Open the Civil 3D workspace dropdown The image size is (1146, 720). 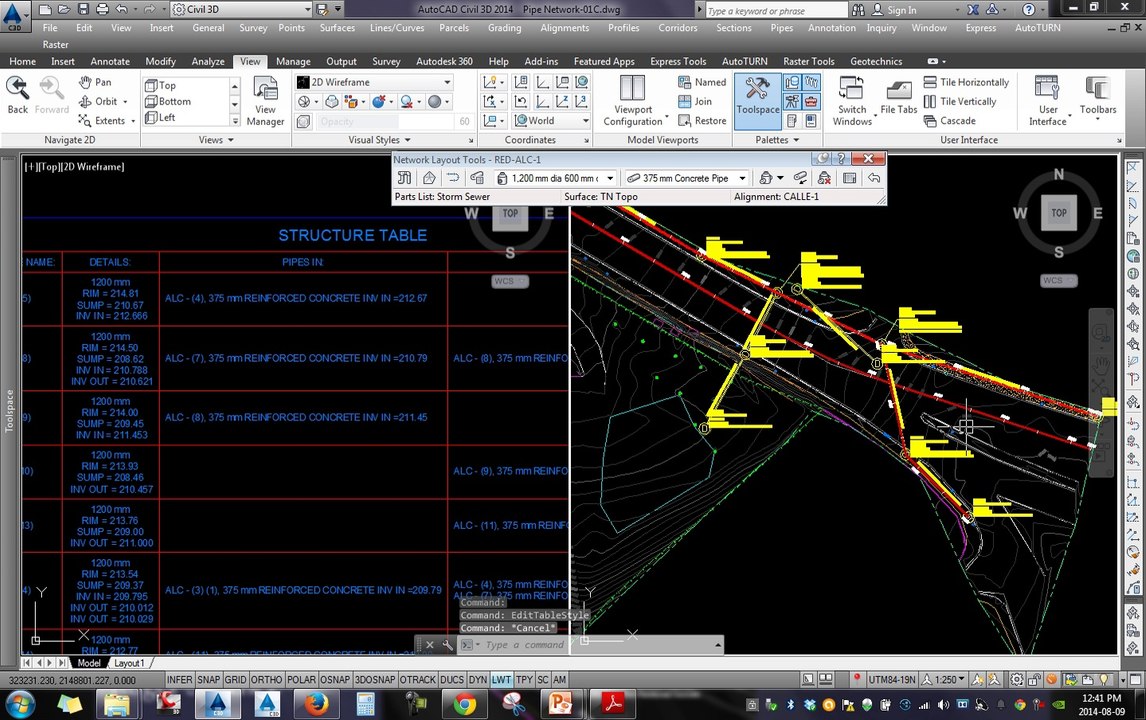[x=242, y=10]
